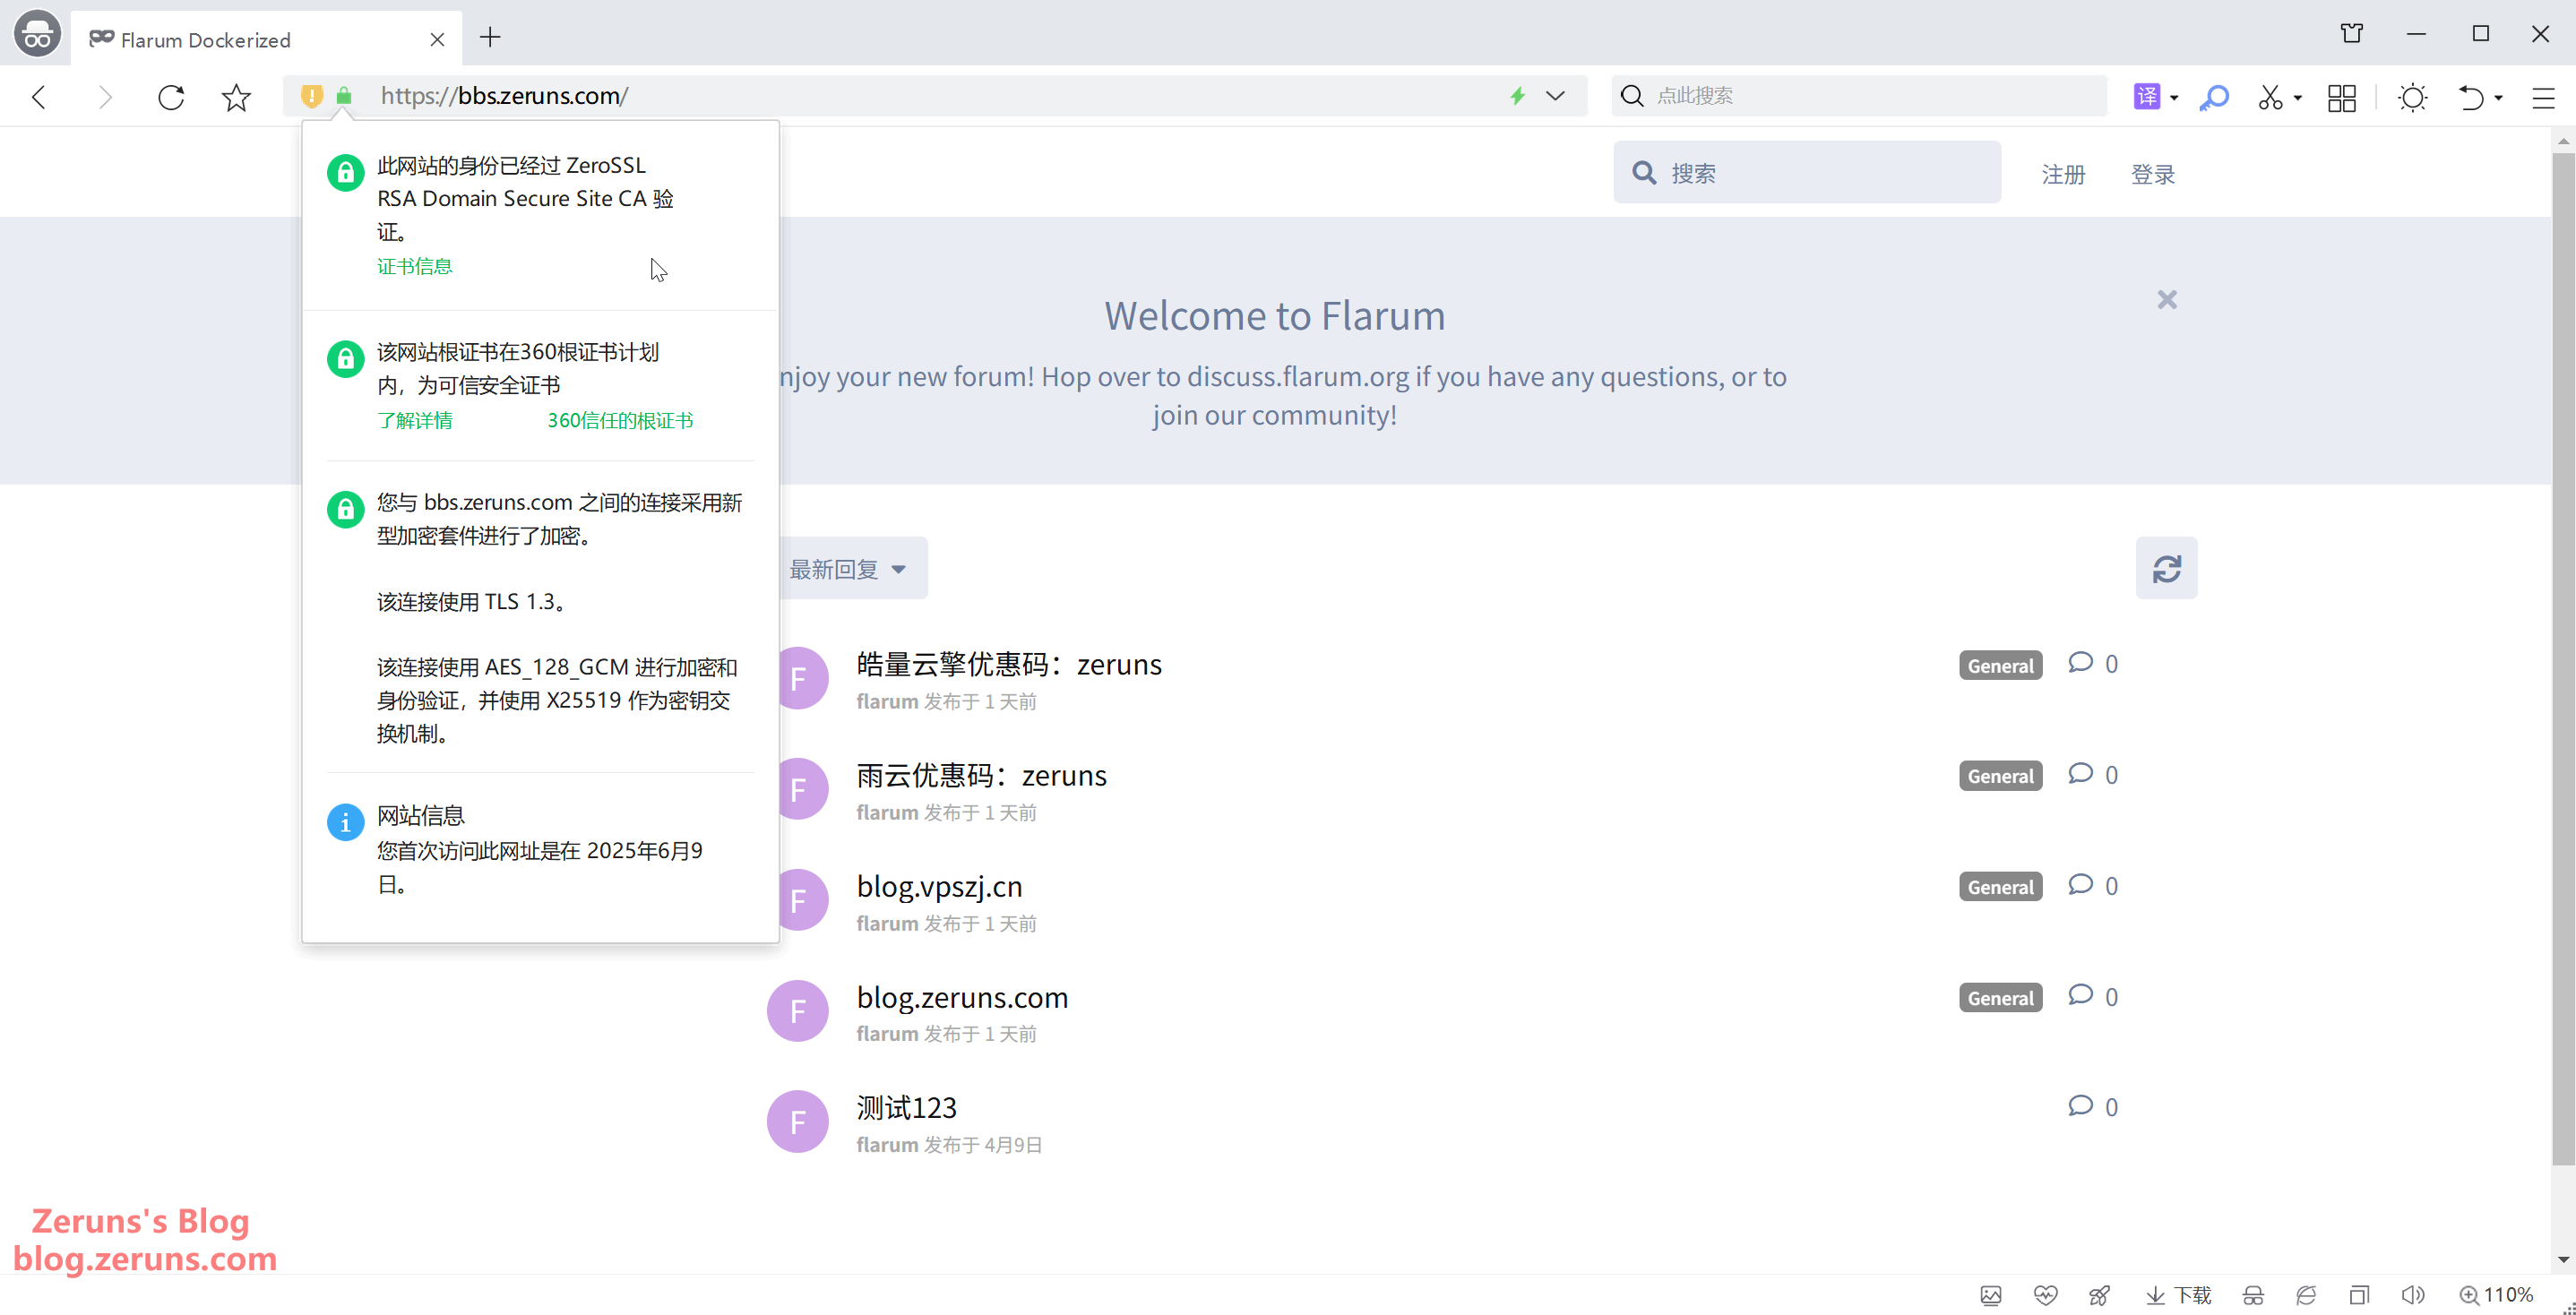
Task: Close the Flarum Dockerized tab
Action: [x=437, y=40]
